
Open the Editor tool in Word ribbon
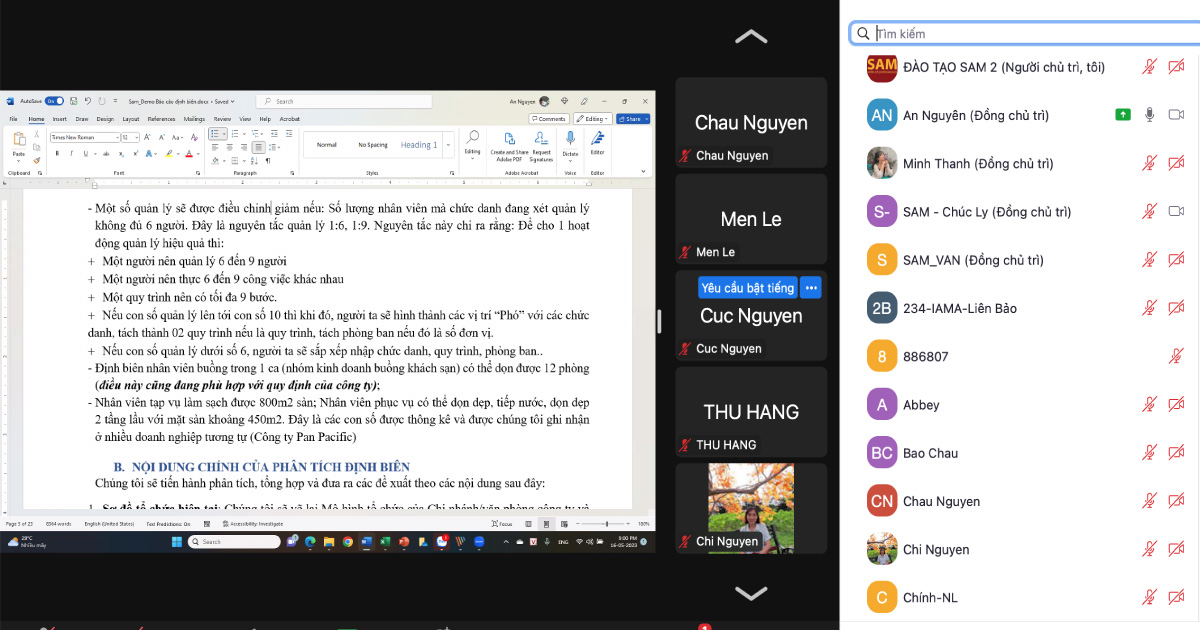(x=597, y=140)
